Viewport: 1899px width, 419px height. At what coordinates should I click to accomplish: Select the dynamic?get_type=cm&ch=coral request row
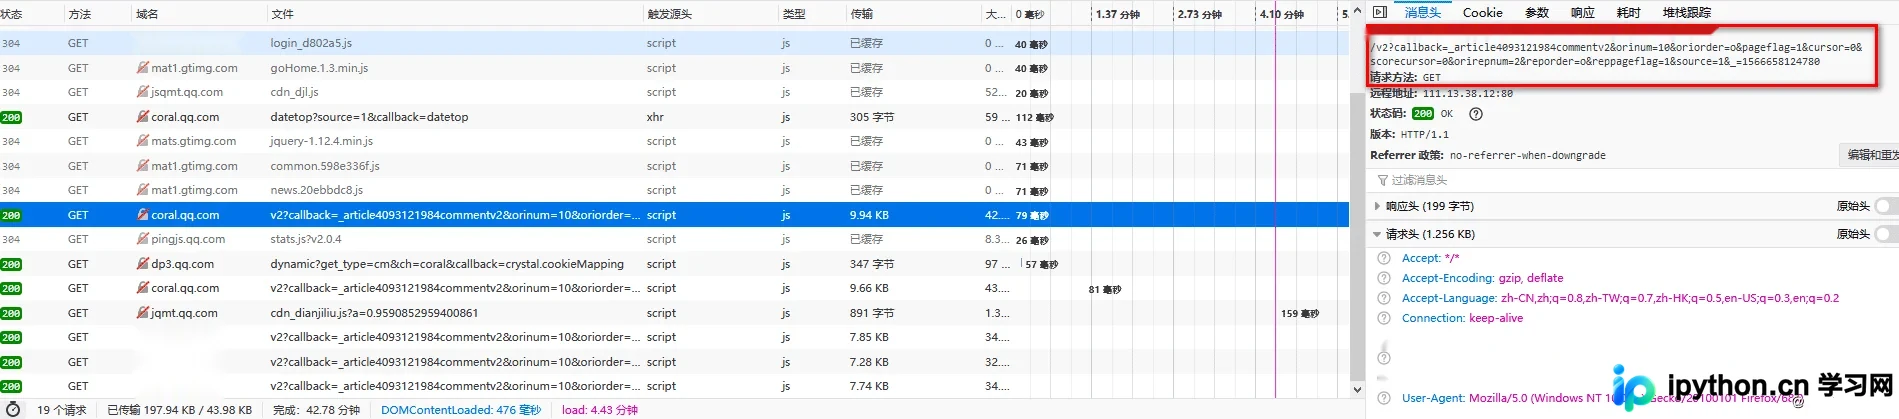[x=675, y=264]
